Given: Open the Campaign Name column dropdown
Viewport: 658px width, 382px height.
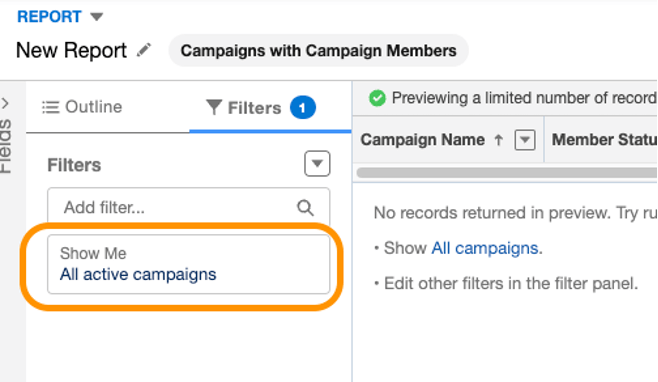Looking at the screenshot, I should click(525, 140).
